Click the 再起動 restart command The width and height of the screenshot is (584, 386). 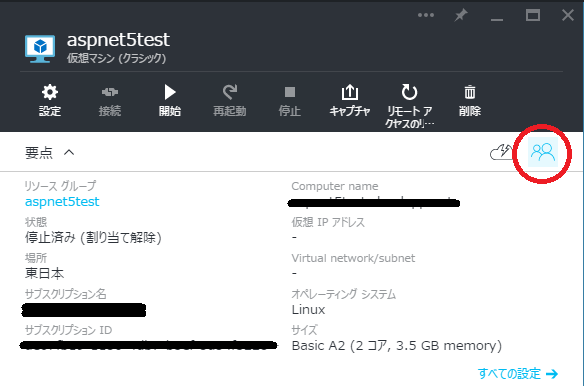230,101
